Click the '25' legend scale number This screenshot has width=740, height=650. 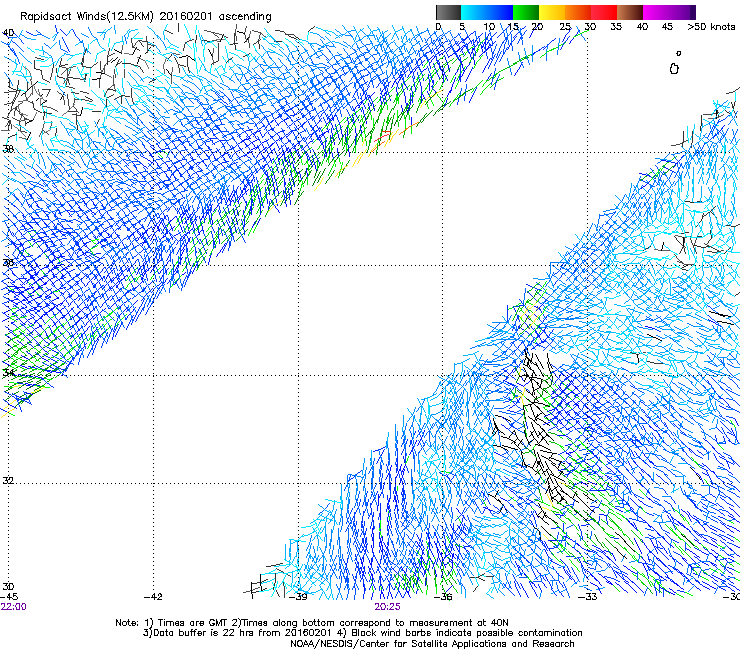point(565,26)
